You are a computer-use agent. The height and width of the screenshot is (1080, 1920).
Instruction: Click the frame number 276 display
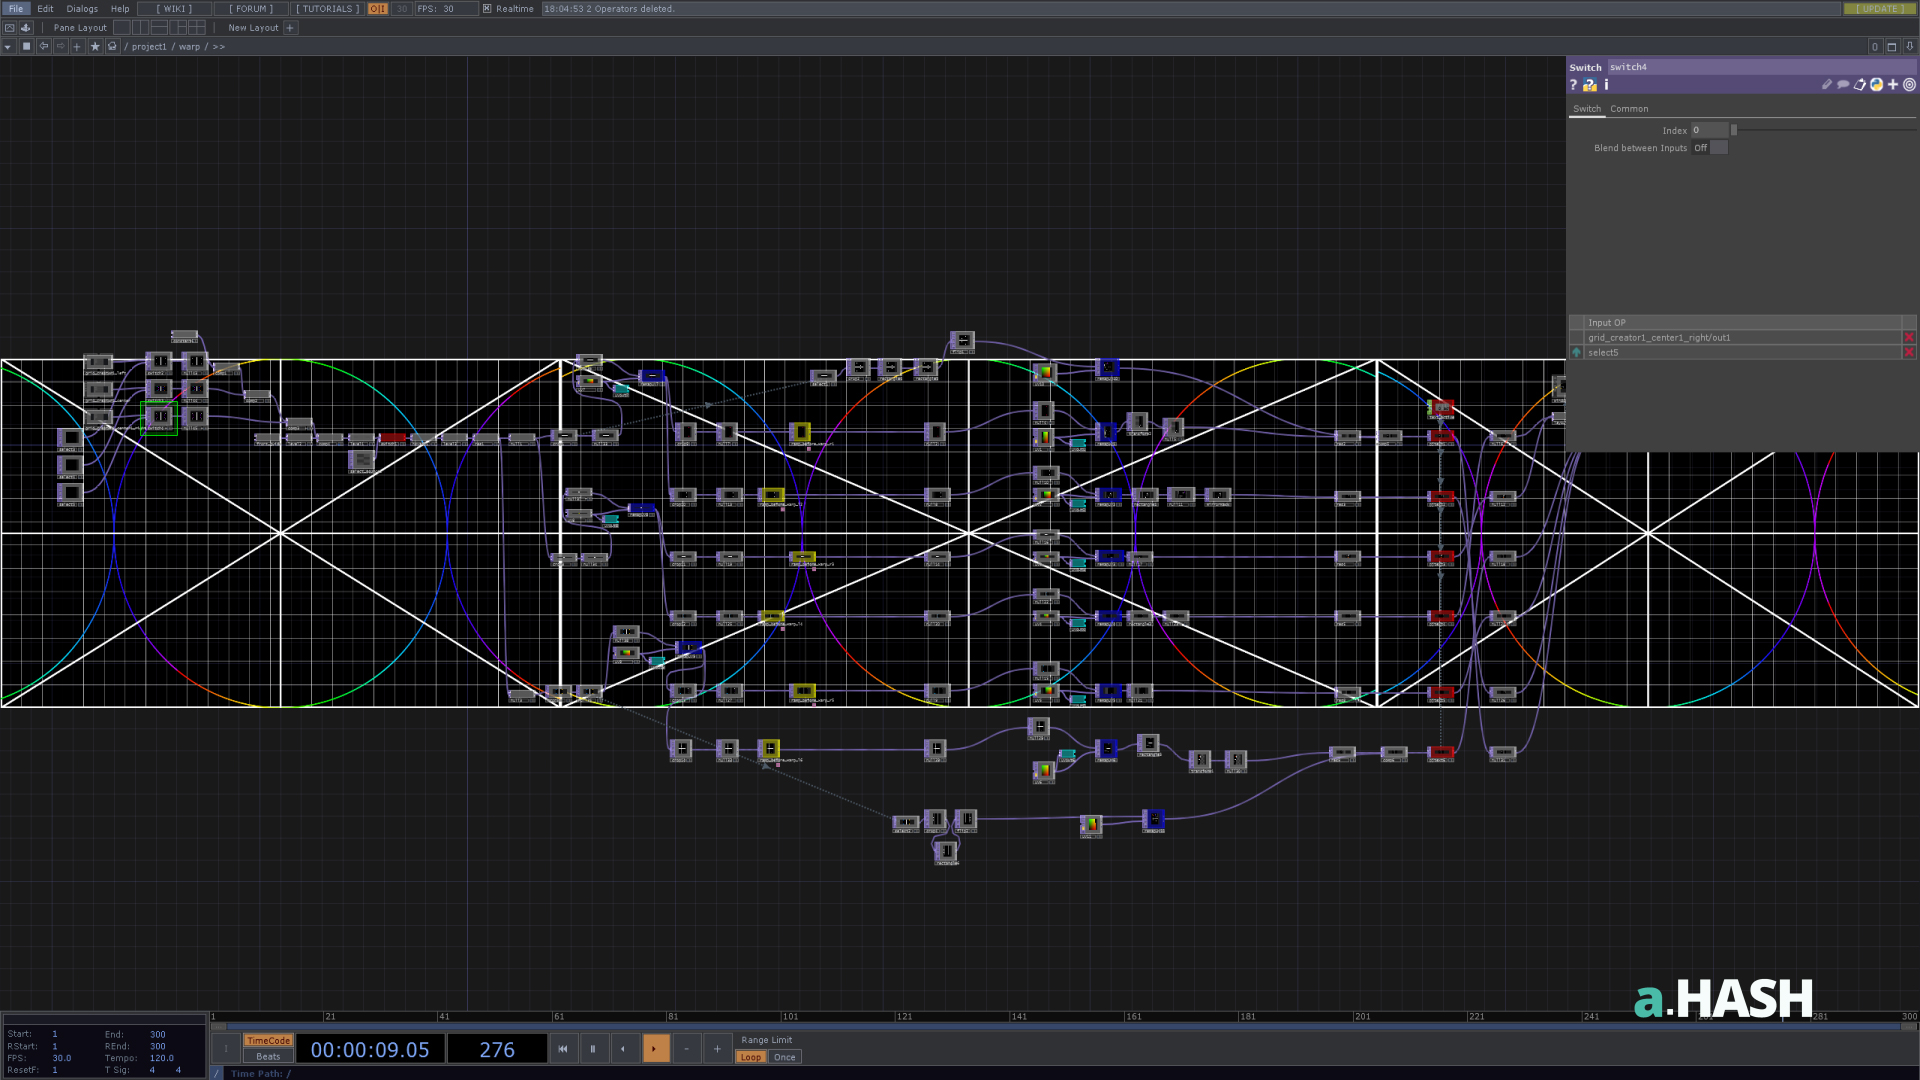click(x=497, y=1049)
